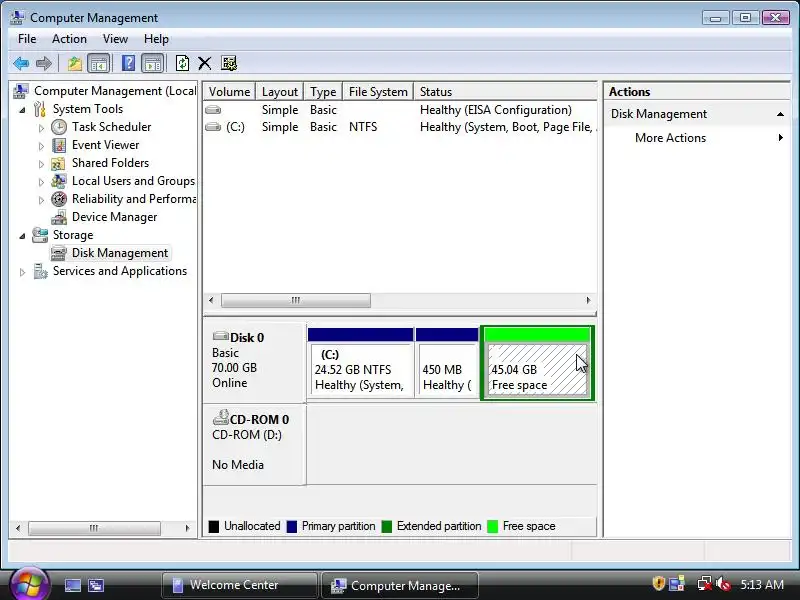Screen dimensions: 800x600
Task: Switch to the Welcome Center taskbar button
Action: tap(239, 585)
